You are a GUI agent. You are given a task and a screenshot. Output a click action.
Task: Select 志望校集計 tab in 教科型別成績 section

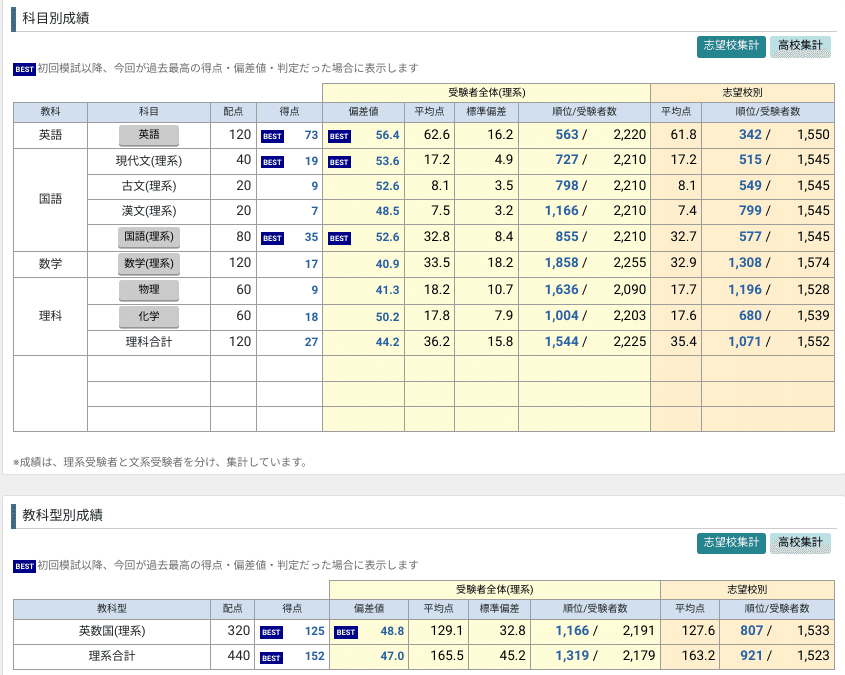[x=731, y=542]
